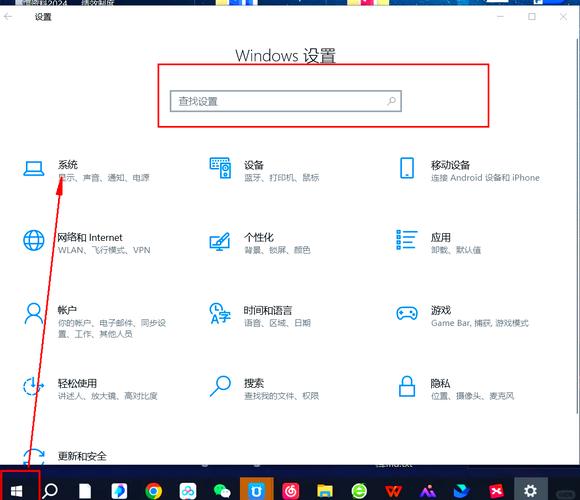Open 隐私 privacy padlock icon
The image size is (580, 500).
click(407, 386)
